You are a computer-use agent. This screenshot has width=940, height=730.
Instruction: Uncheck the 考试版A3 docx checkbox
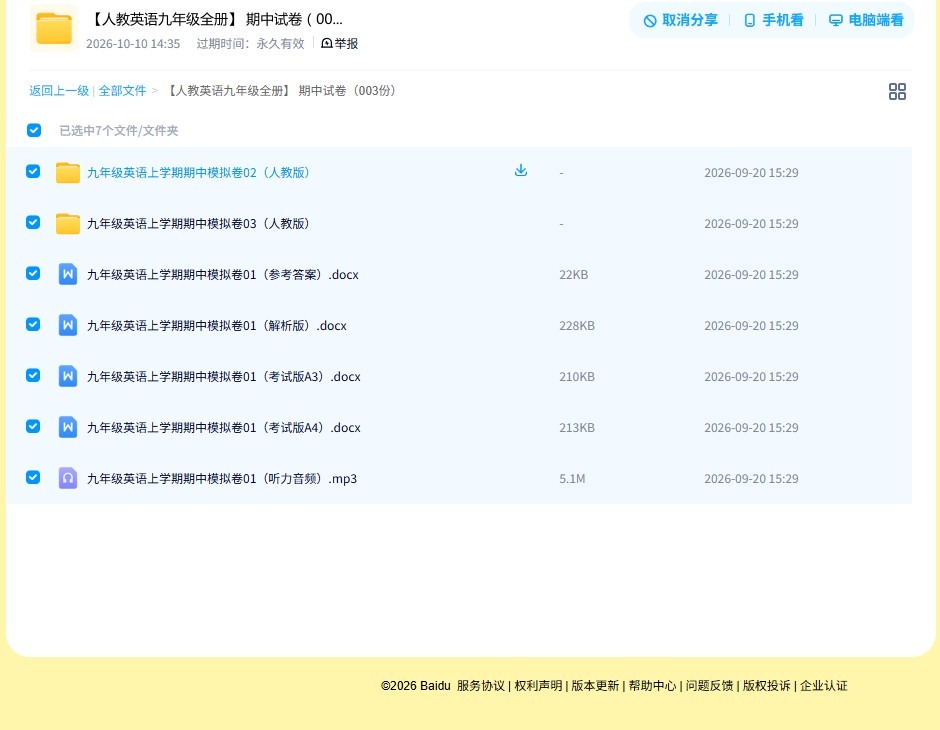click(x=33, y=375)
